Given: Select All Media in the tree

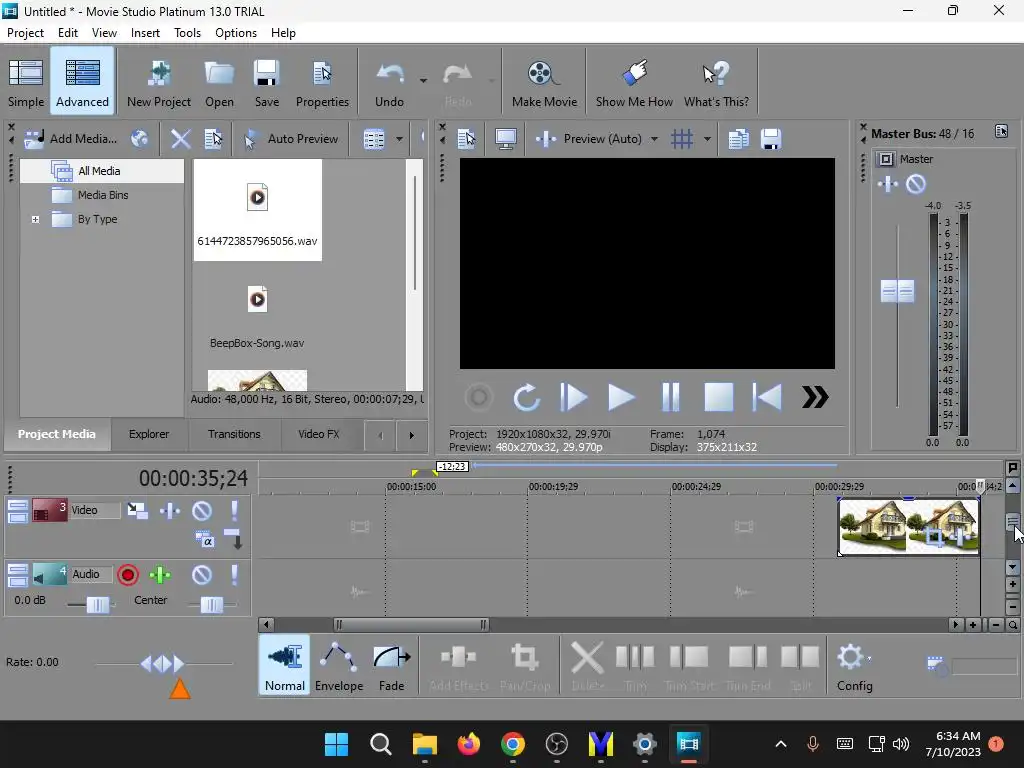Looking at the screenshot, I should click(99, 171).
